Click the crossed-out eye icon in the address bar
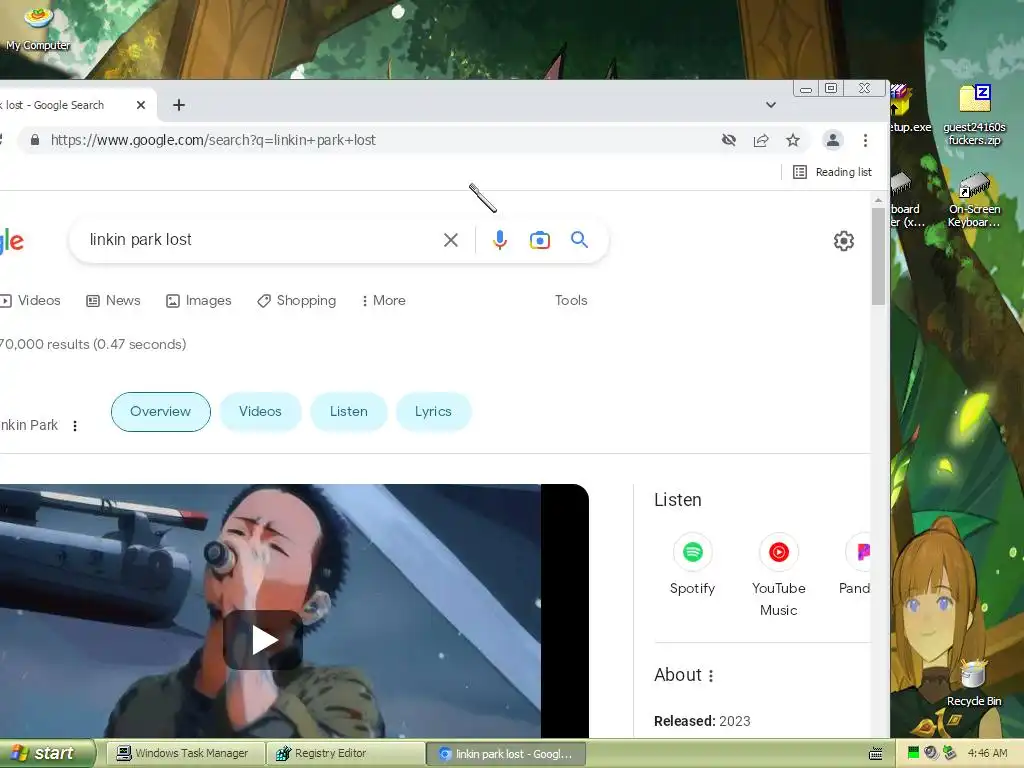 click(729, 140)
